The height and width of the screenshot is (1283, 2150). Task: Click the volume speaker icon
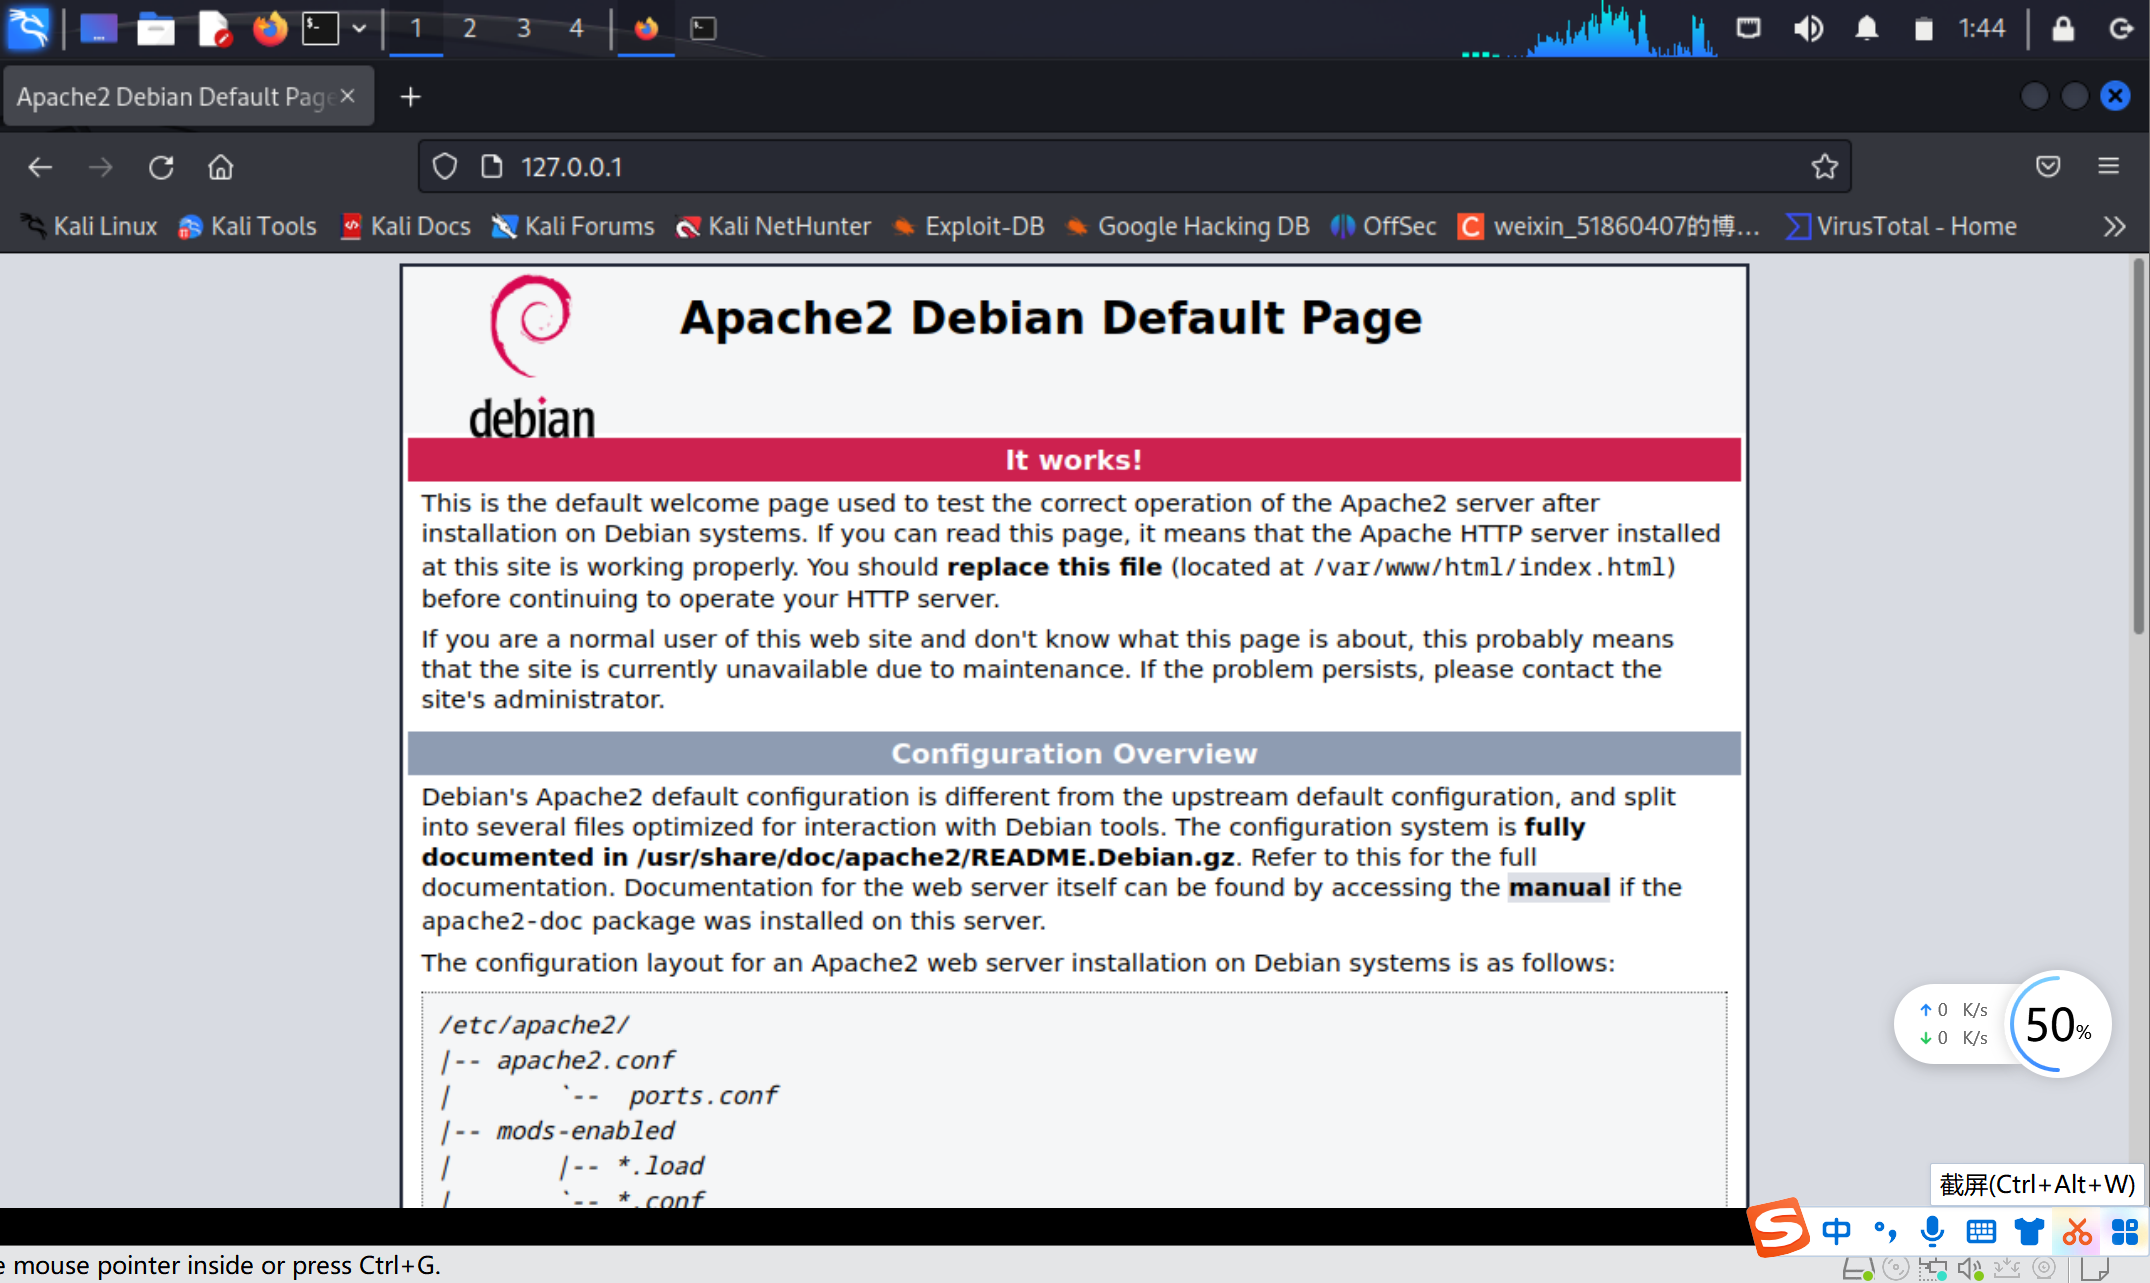[1808, 28]
